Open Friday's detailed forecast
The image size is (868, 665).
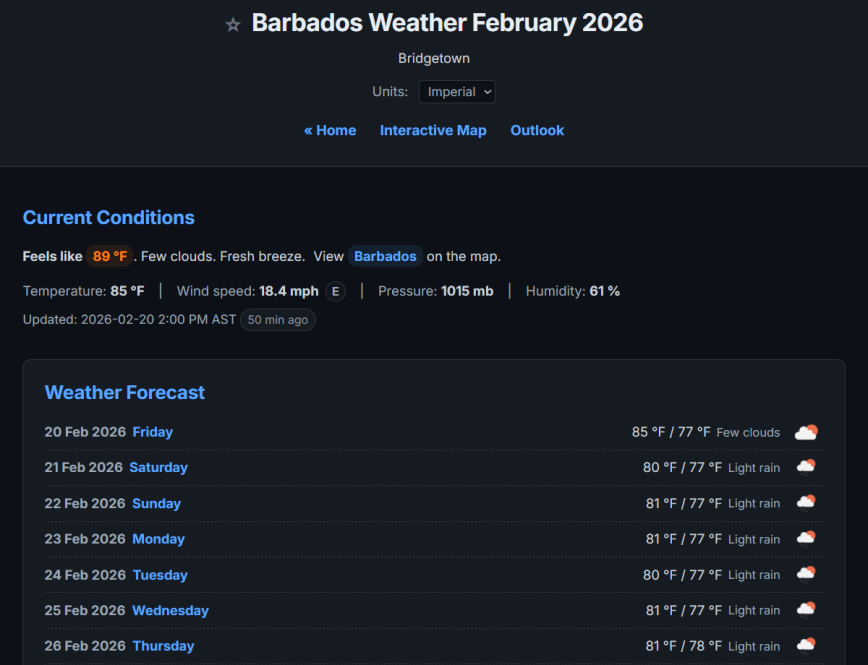pos(152,431)
